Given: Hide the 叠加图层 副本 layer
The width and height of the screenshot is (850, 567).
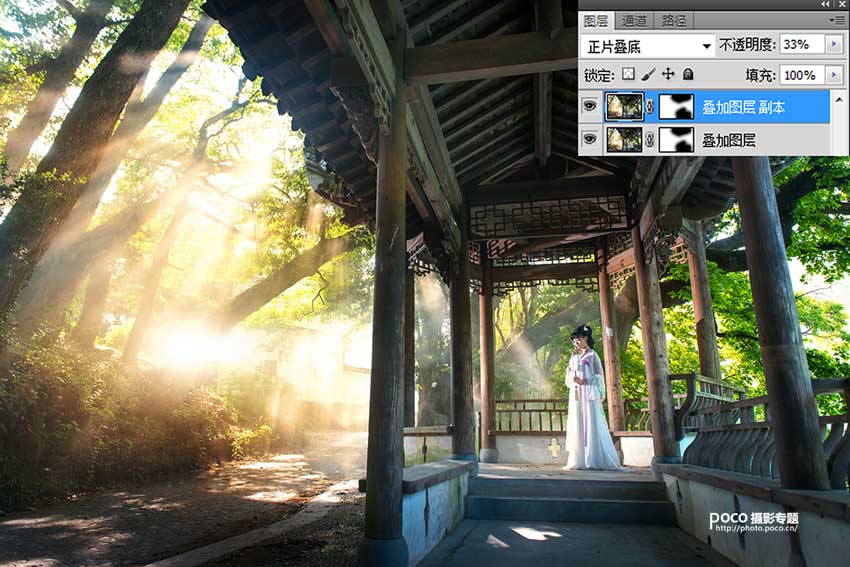Looking at the screenshot, I should tap(590, 107).
